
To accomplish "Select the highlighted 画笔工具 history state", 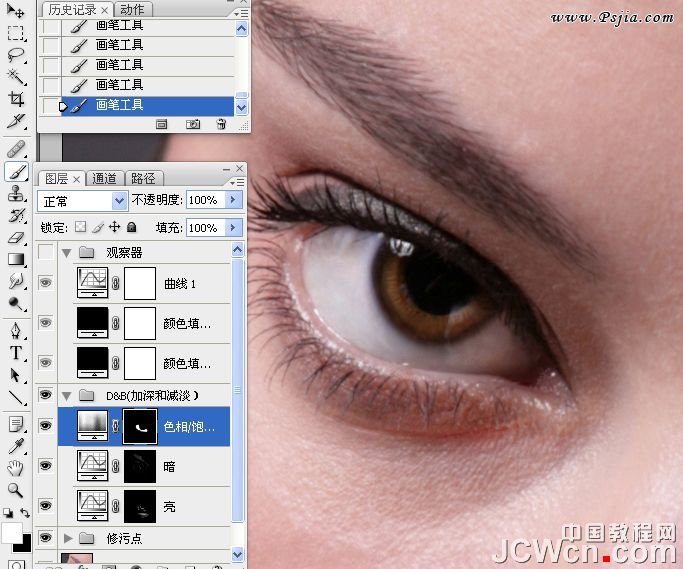I will (x=147, y=105).
